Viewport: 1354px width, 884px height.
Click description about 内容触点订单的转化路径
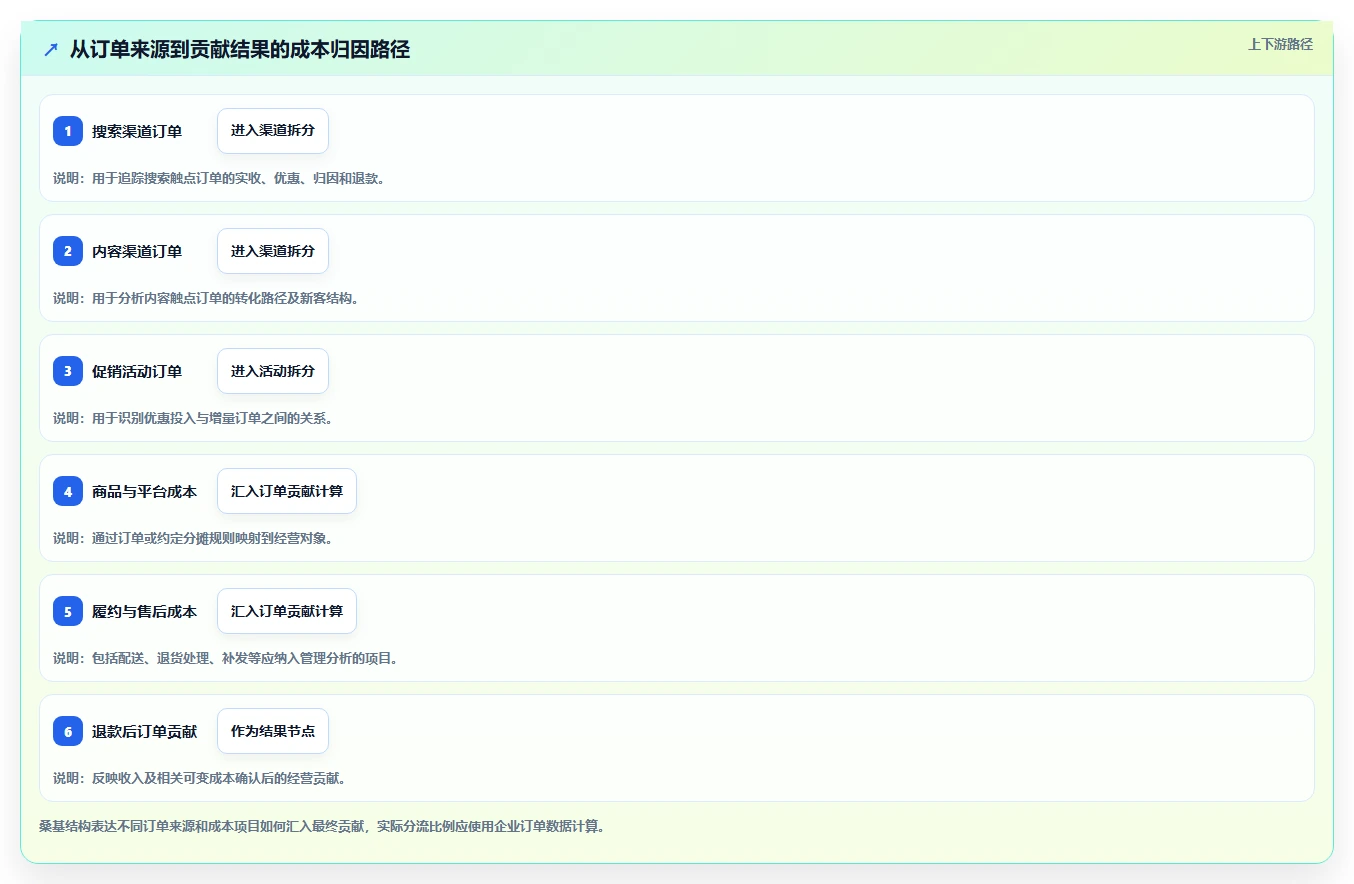point(206,298)
